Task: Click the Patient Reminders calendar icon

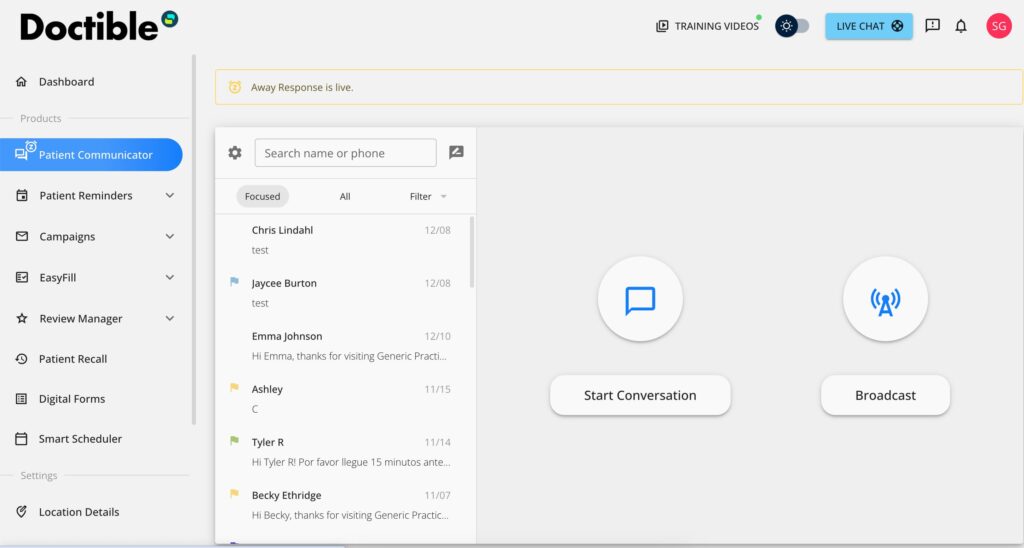Action: pyautogui.click(x=22, y=195)
